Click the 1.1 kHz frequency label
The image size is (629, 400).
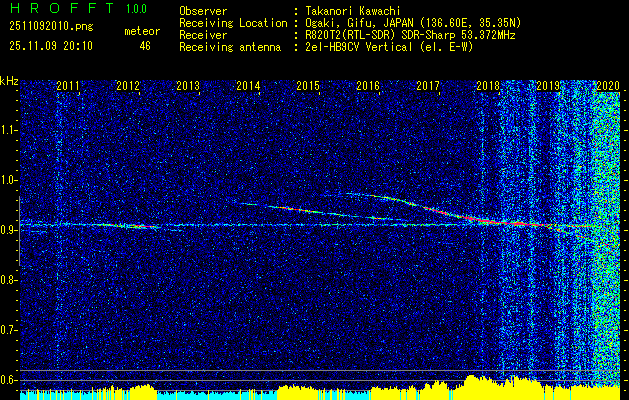click(x=9, y=130)
